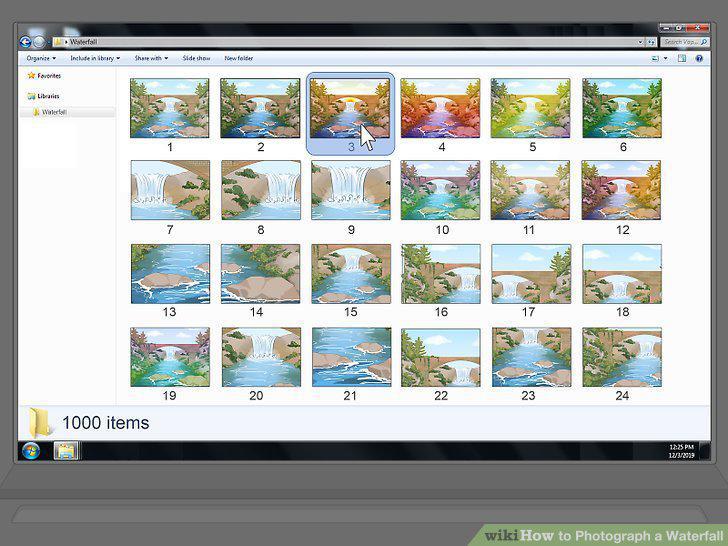Go back with the Back arrow button
The height and width of the screenshot is (546, 728).
point(25,42)
